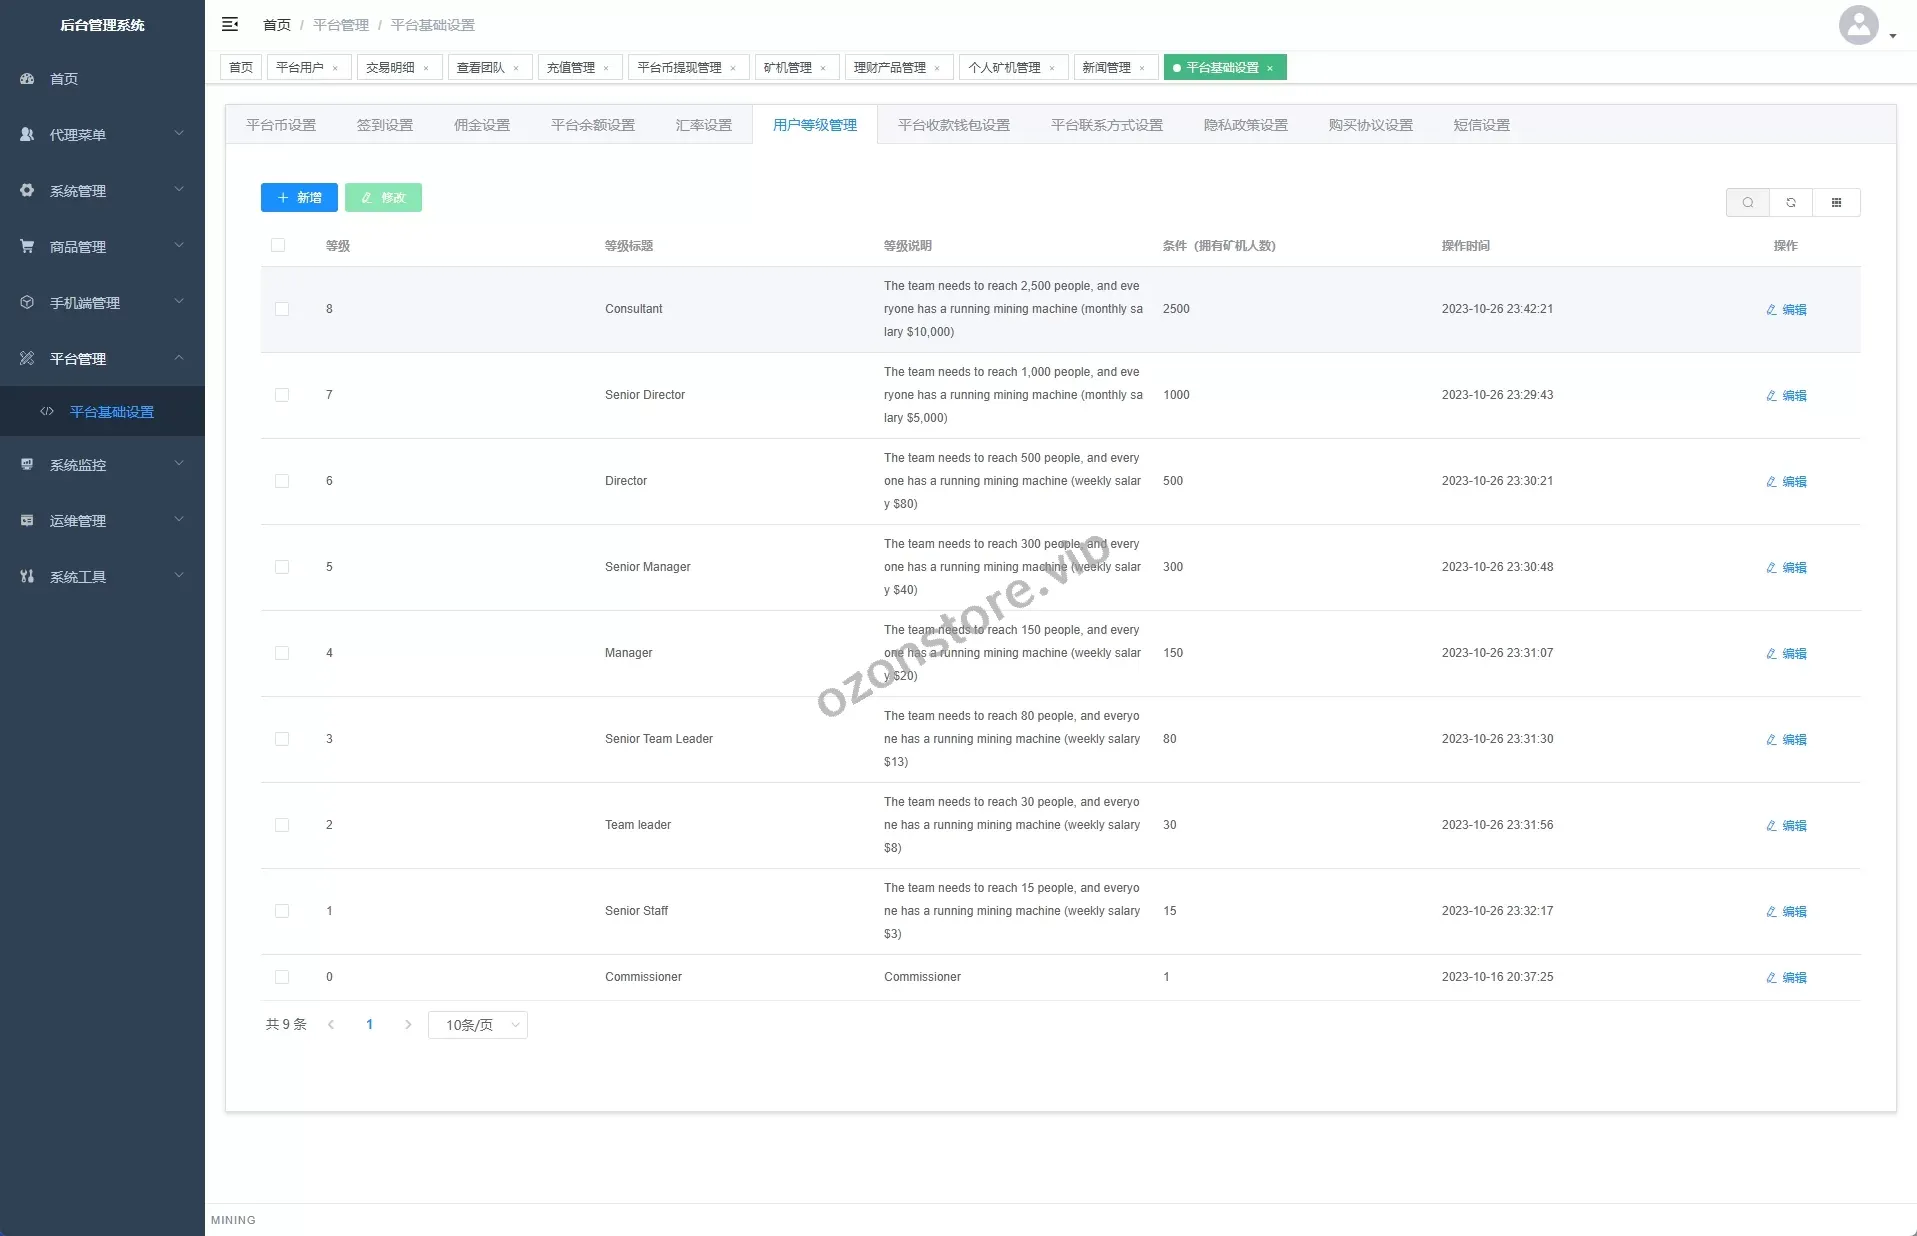Open the 平台币设置 tab
The image size is (1917, 1236).
point(281,125)
